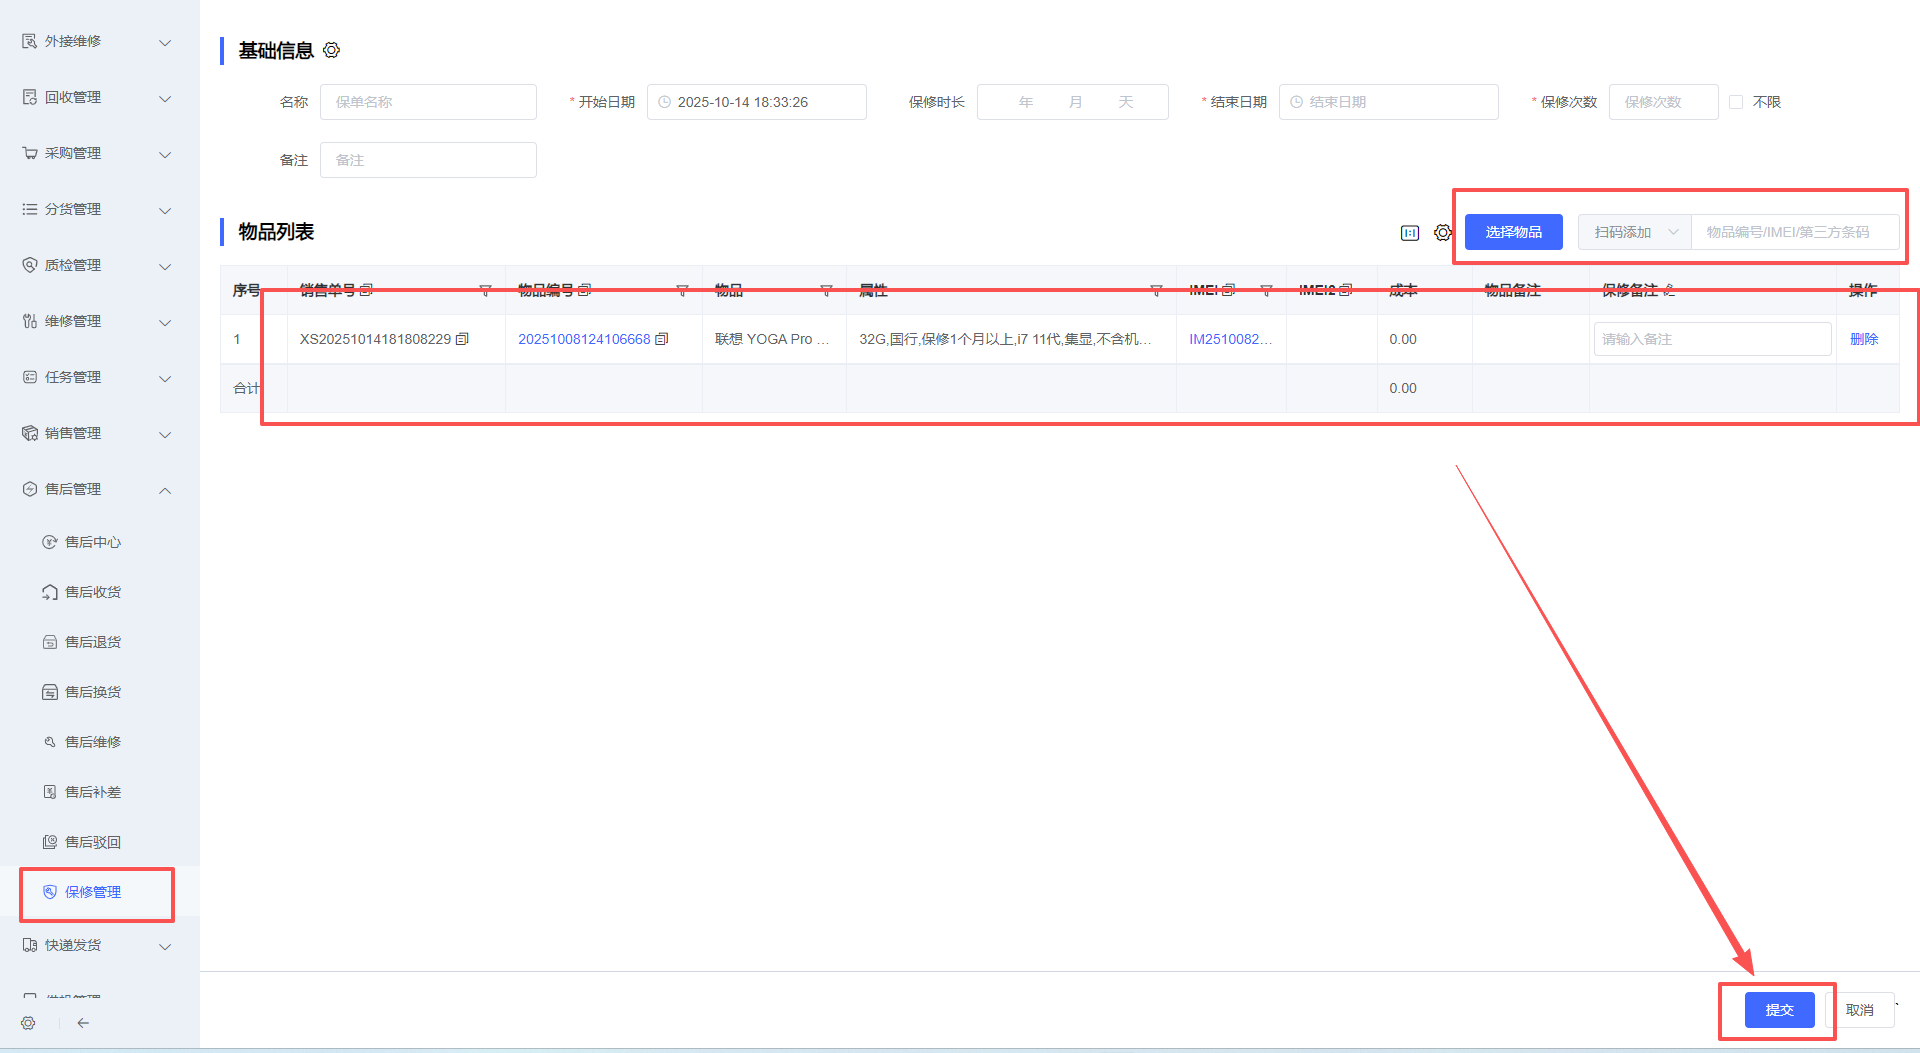The image size is (1920, 1053).
Task: Click filter icon in 物品 column header
Action: click(x=826, y=291)
